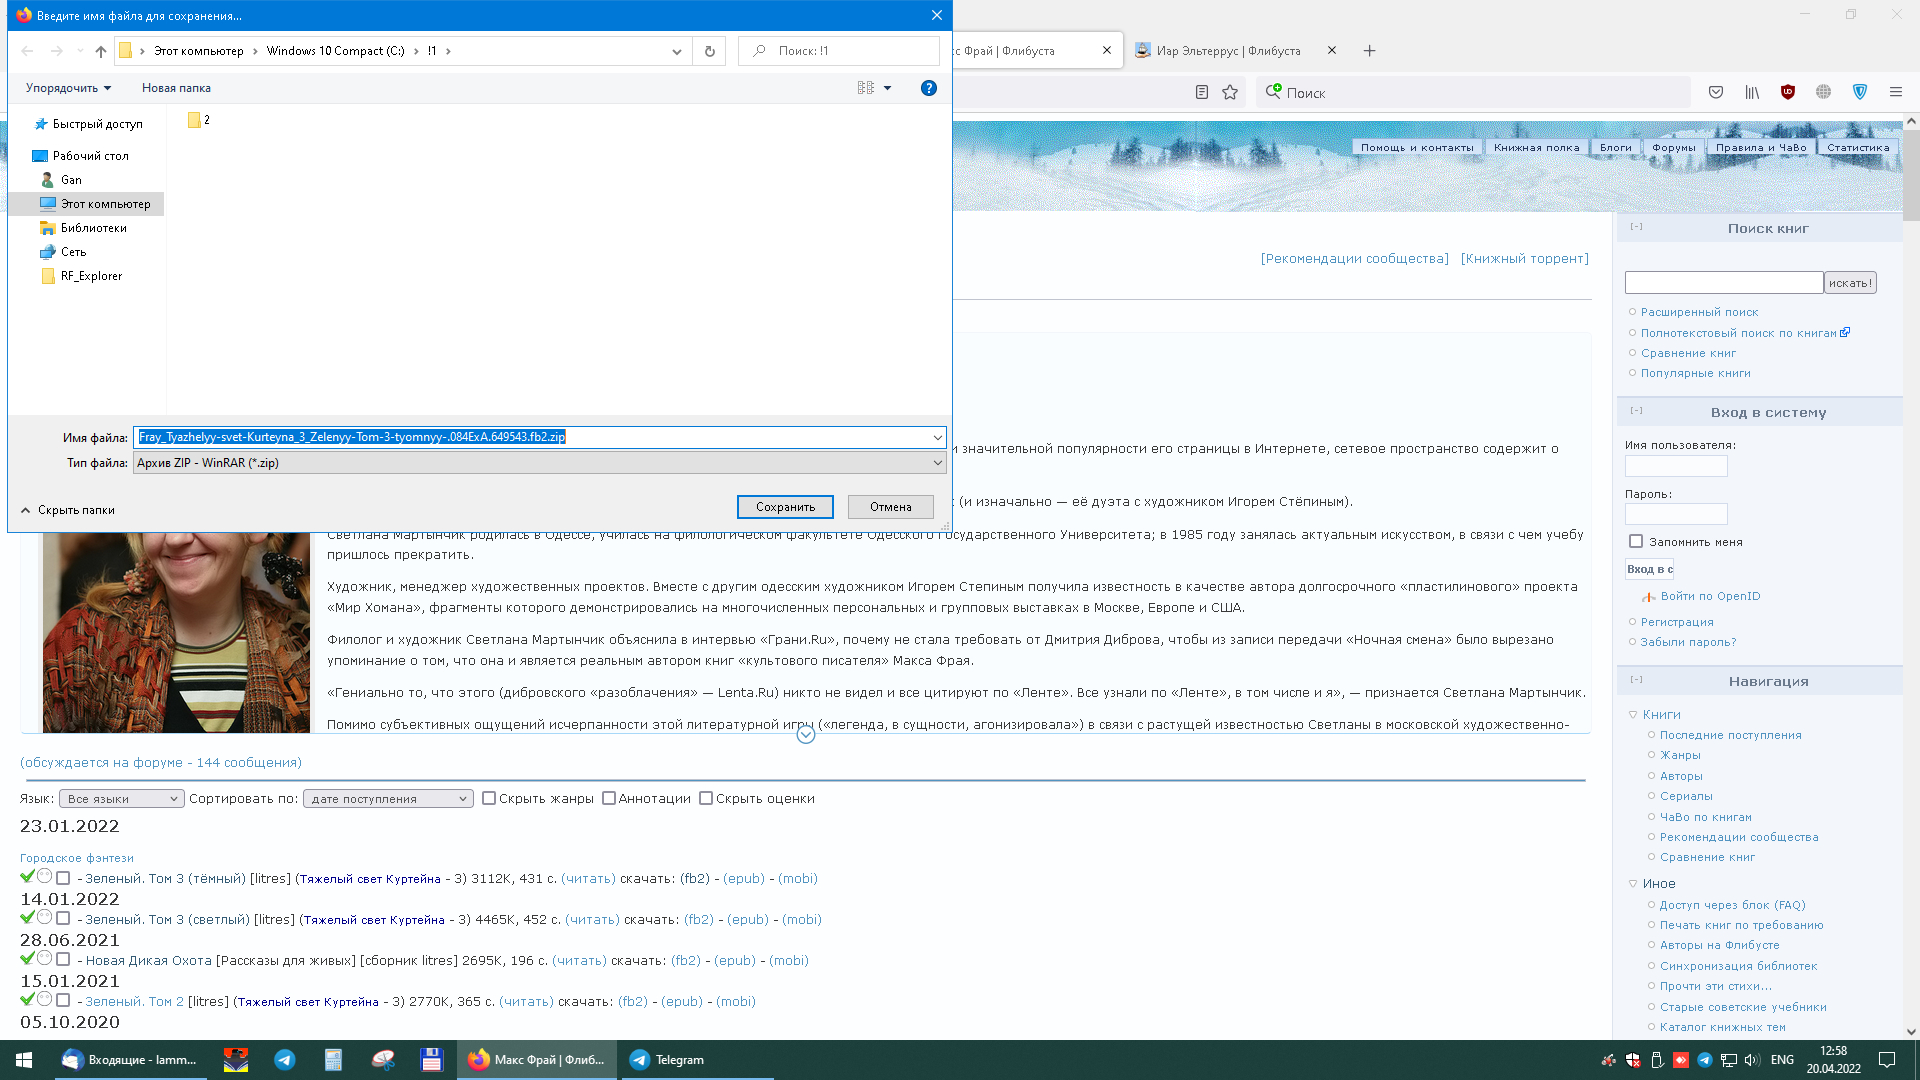Bookmark this page with the star icon
Image resolution: width=1920 pixels, height=1080 pixels.
(x=1230, y=92)
